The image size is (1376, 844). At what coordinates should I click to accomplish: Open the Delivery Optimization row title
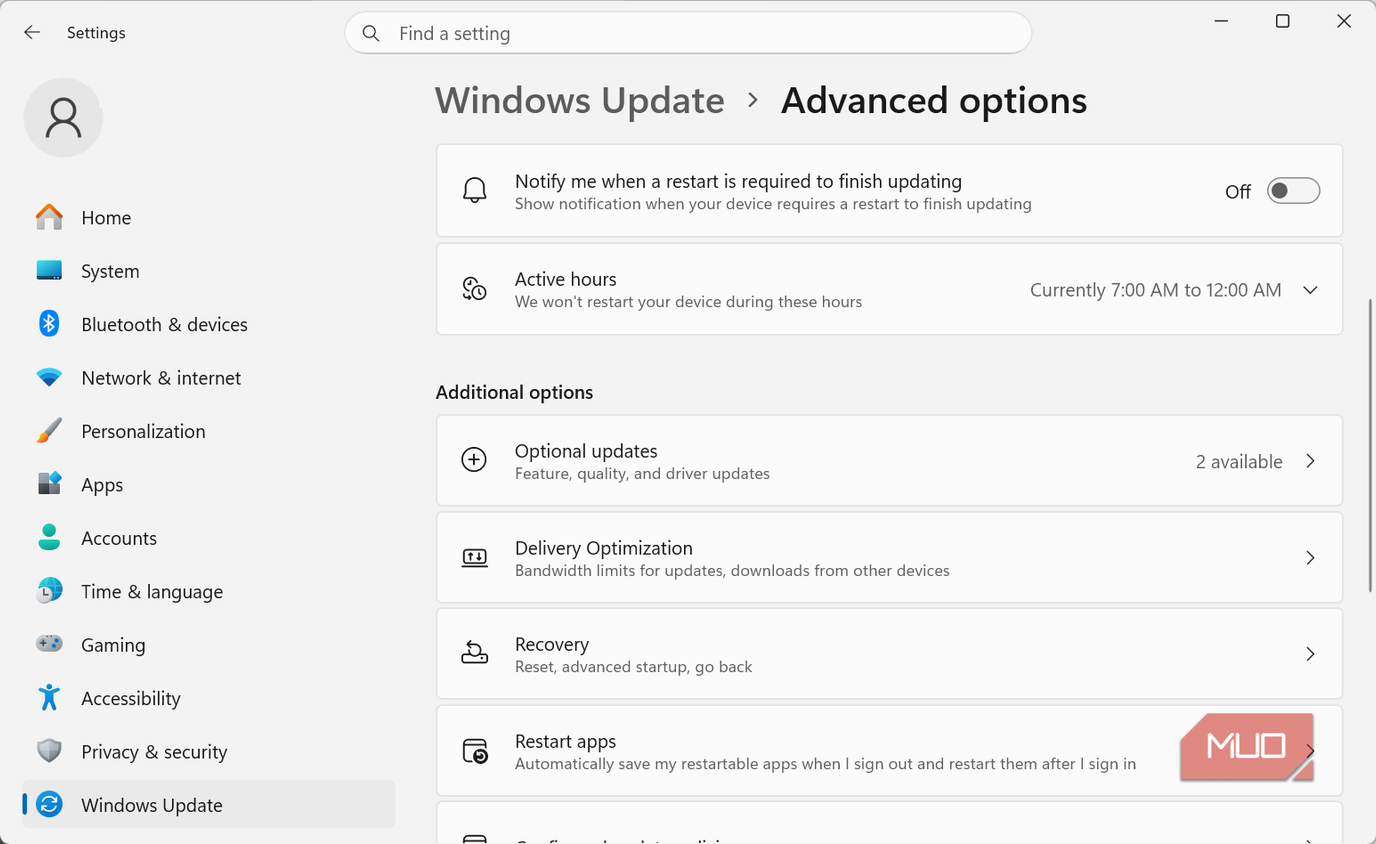click(x=604, y=548)
